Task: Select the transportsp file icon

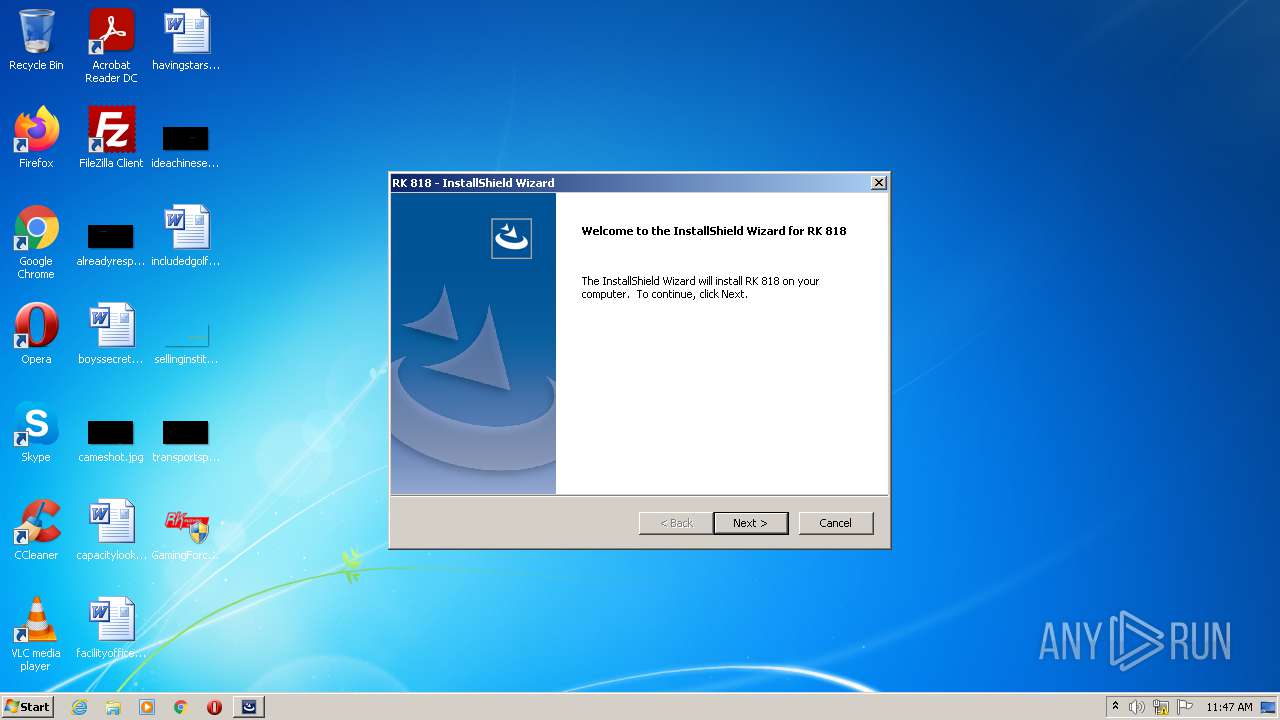Action: tap(186, 440)
